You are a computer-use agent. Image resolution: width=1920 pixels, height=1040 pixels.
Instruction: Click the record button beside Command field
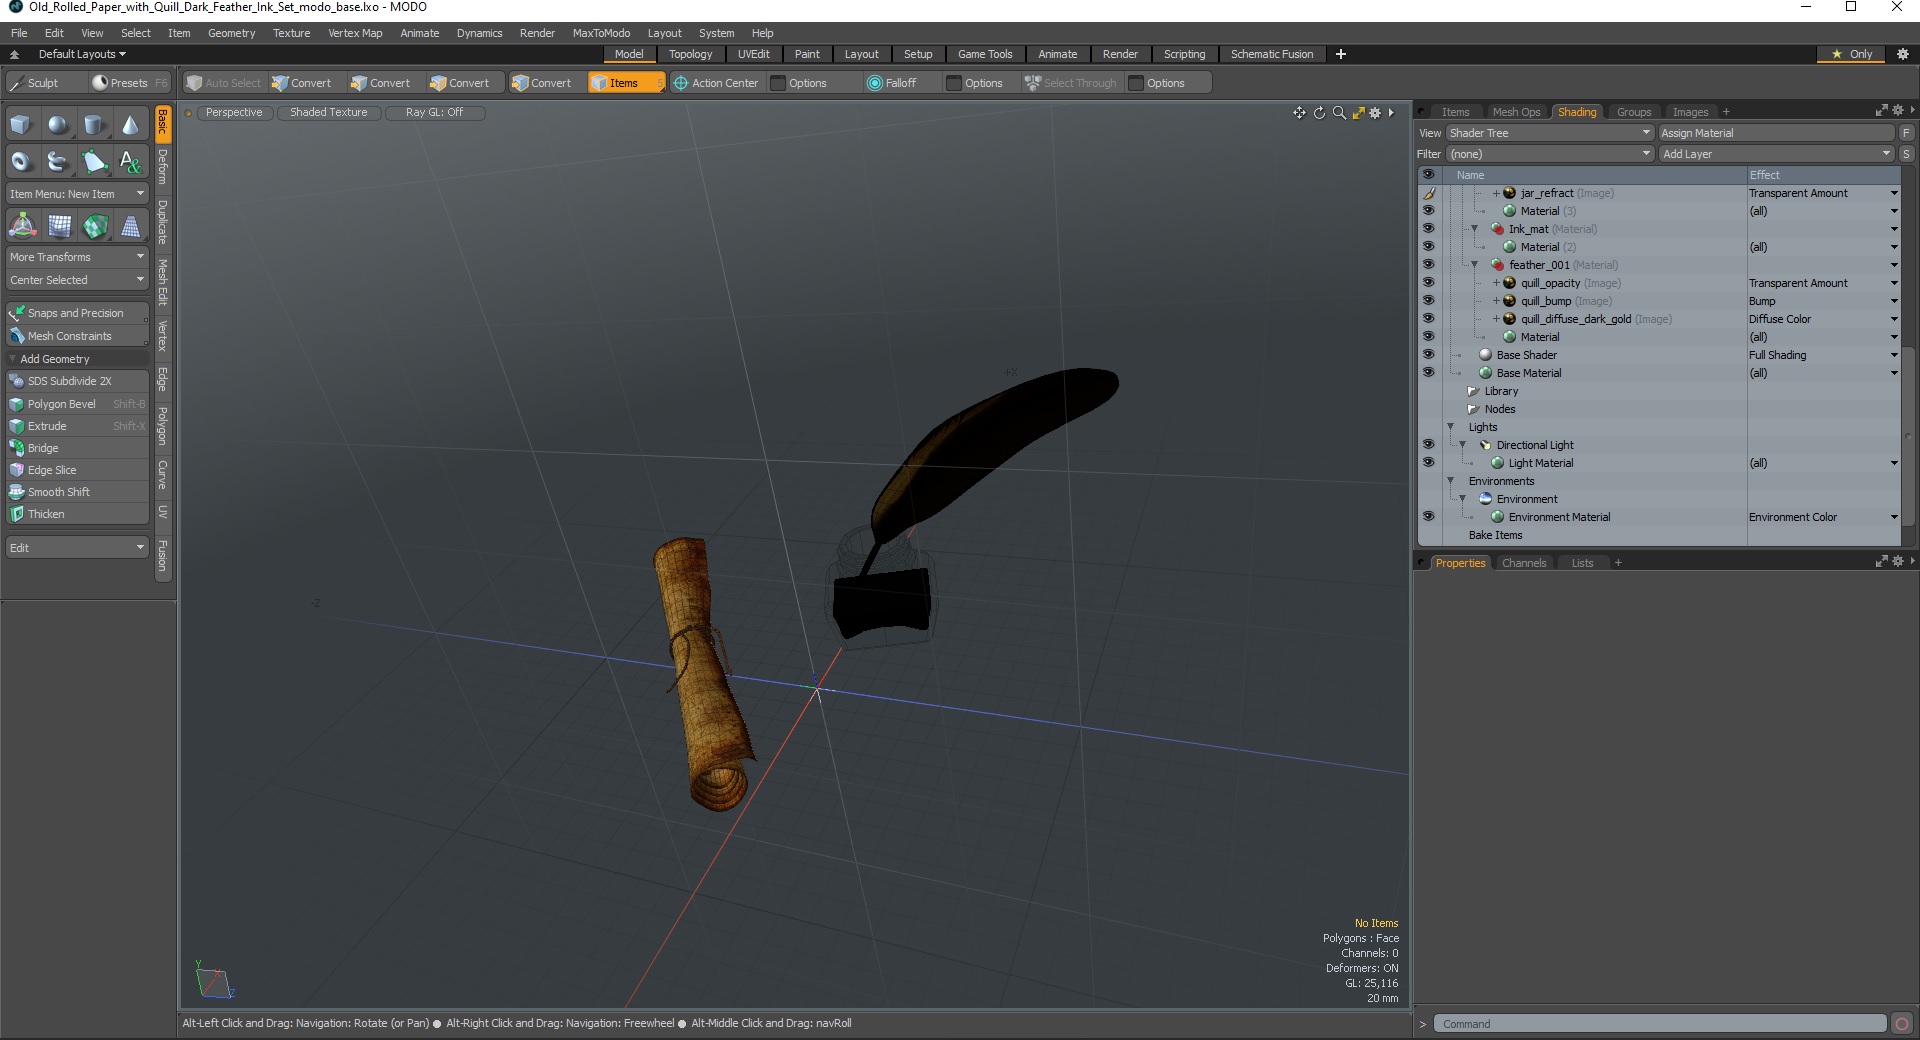pyautogui.click(x=1902, y=1024)
